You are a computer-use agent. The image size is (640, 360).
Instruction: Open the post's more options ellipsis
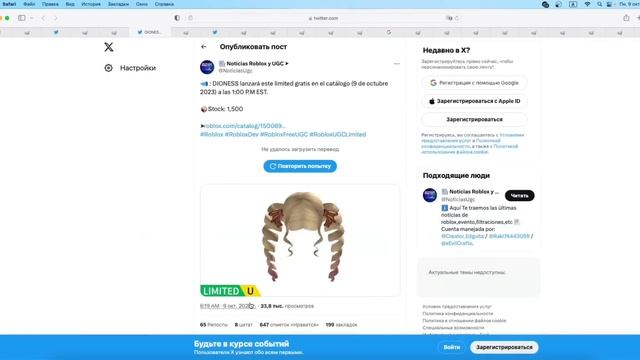coord(396,64)
